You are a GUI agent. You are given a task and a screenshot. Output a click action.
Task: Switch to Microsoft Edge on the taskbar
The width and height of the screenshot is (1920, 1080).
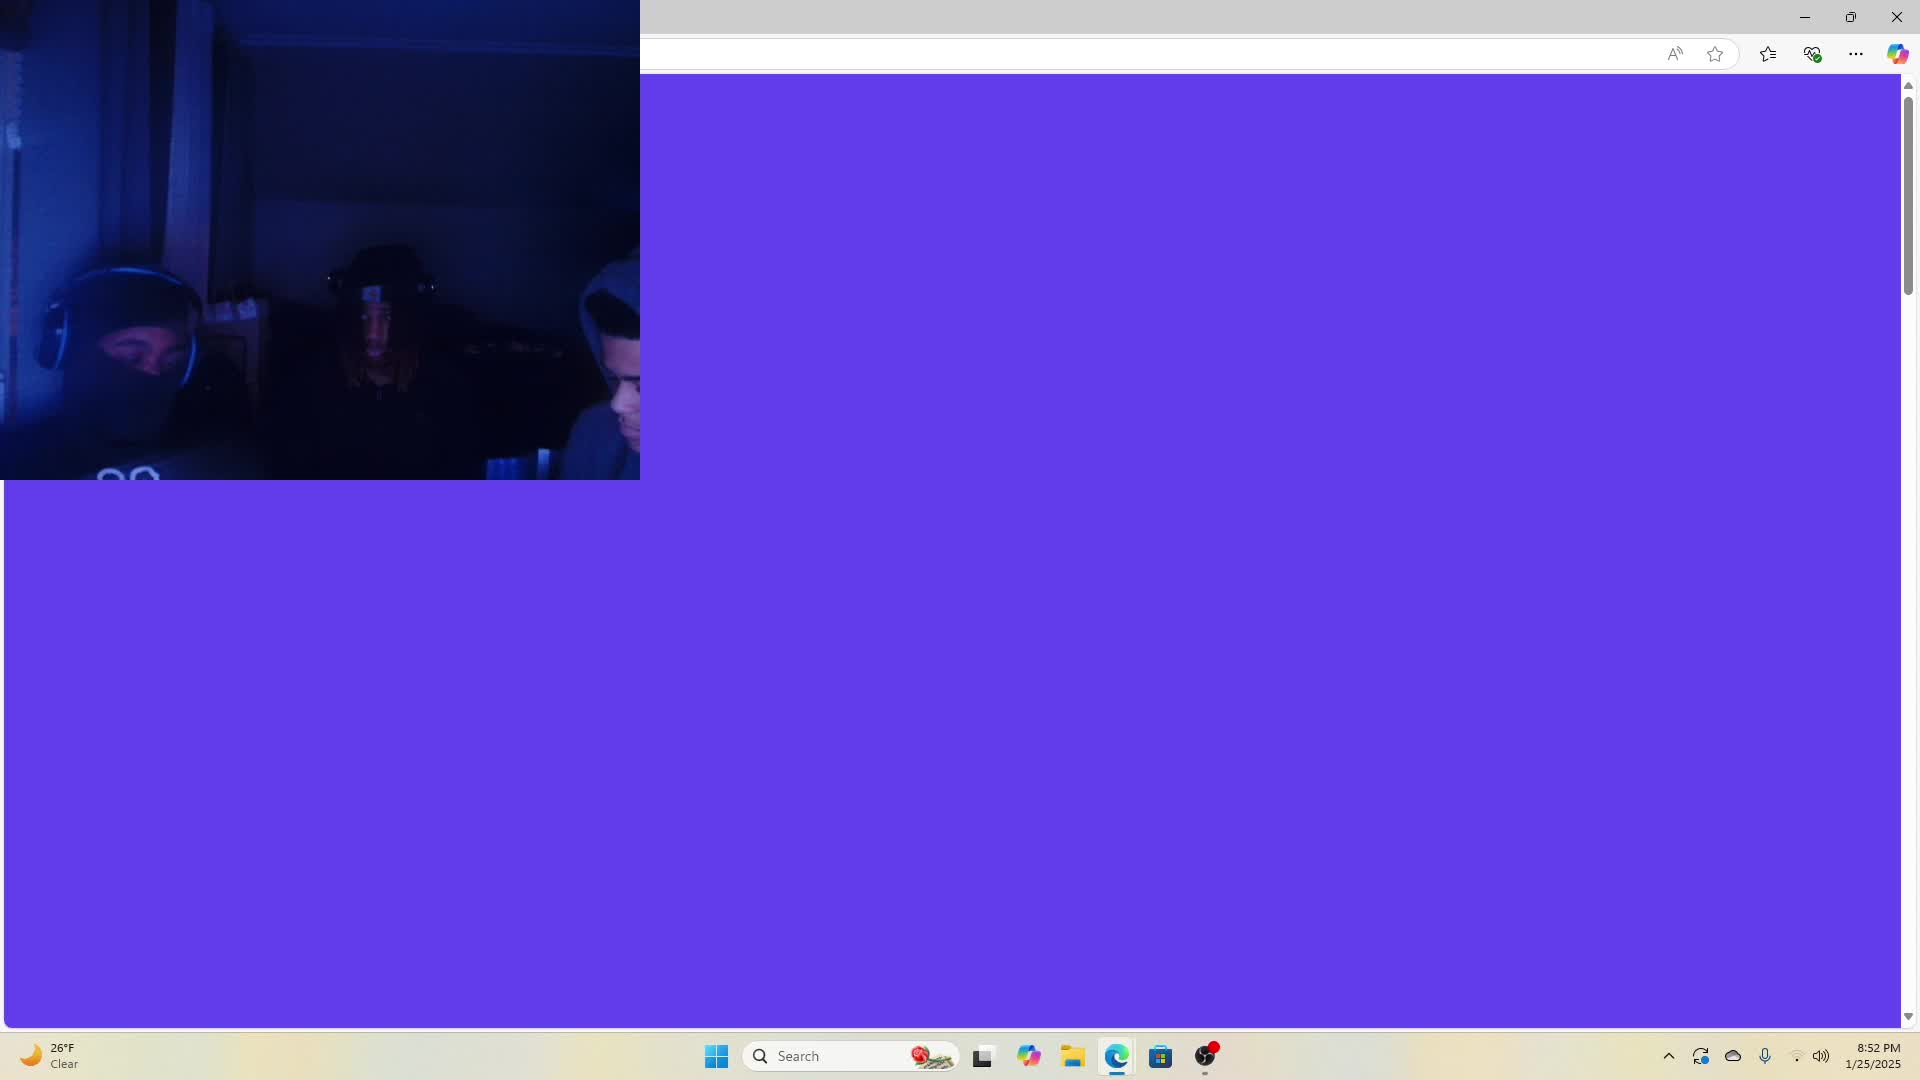[1117, 1056]
